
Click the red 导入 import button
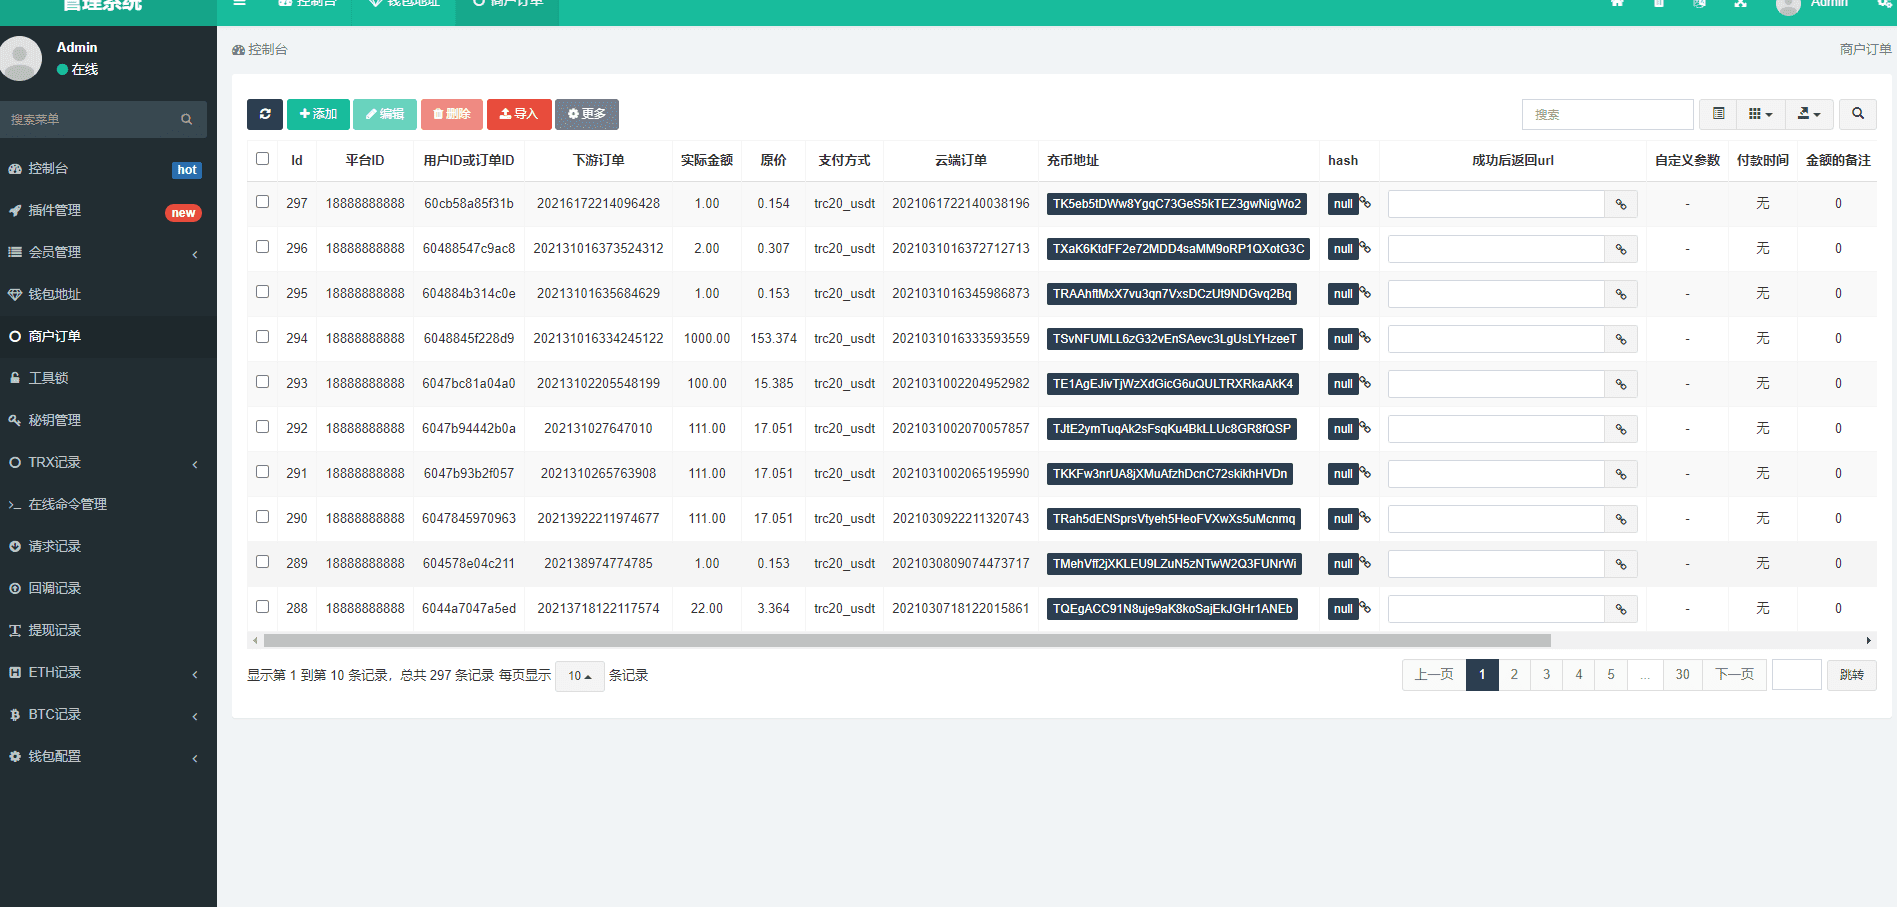point(518,114)
